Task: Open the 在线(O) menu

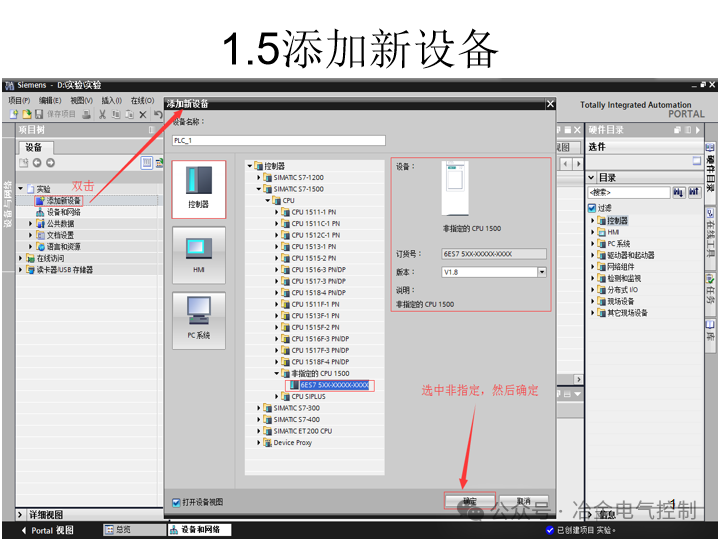Action: [x=142, y=100]
